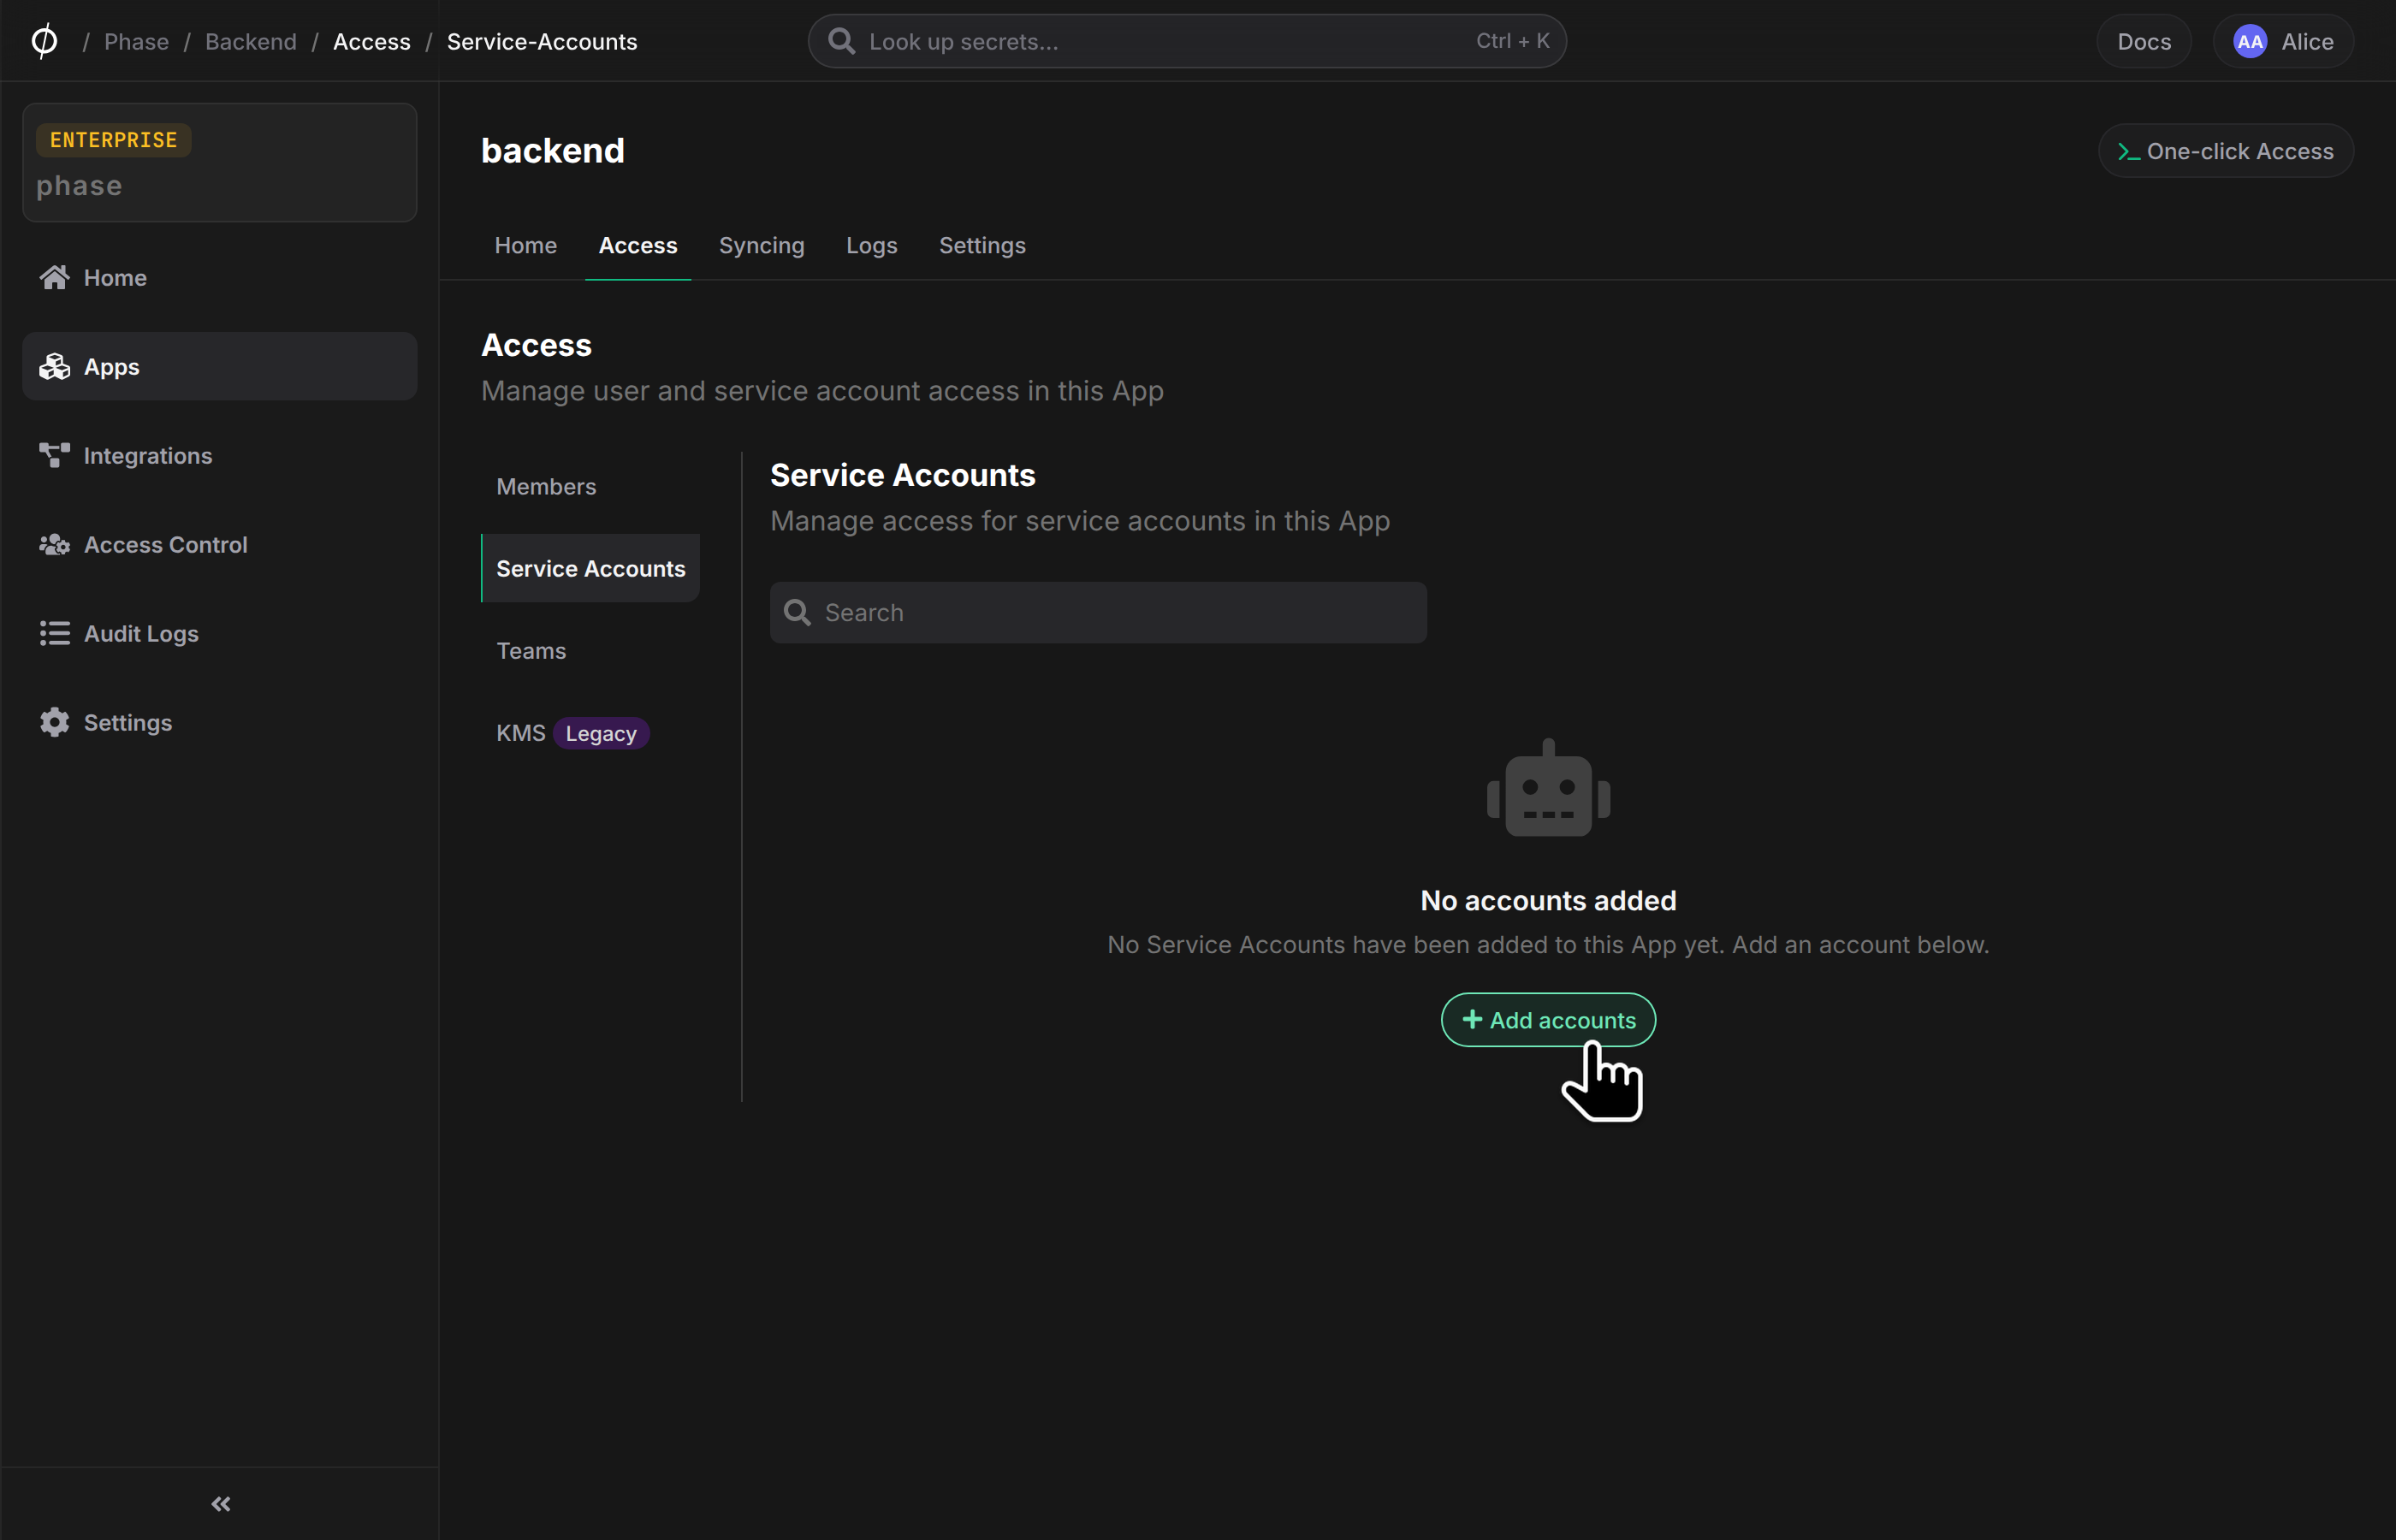Click 'Manage user and service account access' text

click(x=822, y=391)
